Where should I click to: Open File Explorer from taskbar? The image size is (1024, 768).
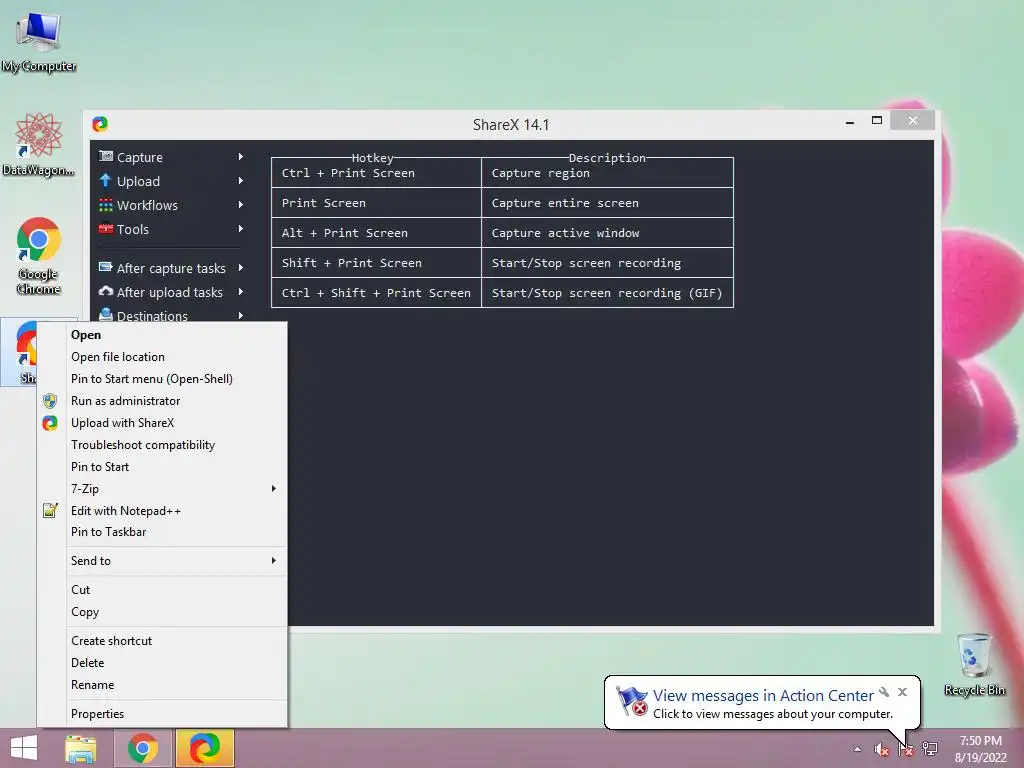(81, 748)
